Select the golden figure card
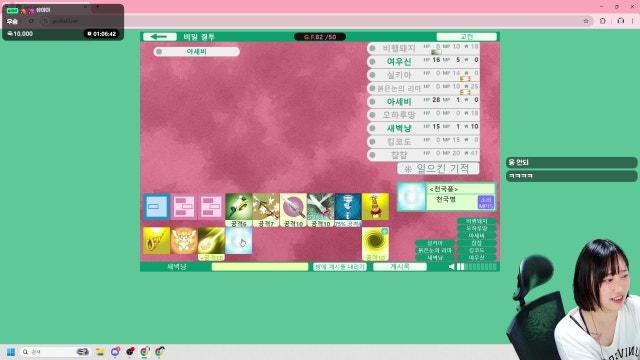Viewport: 640px width, 360px height. pos(375,207)
